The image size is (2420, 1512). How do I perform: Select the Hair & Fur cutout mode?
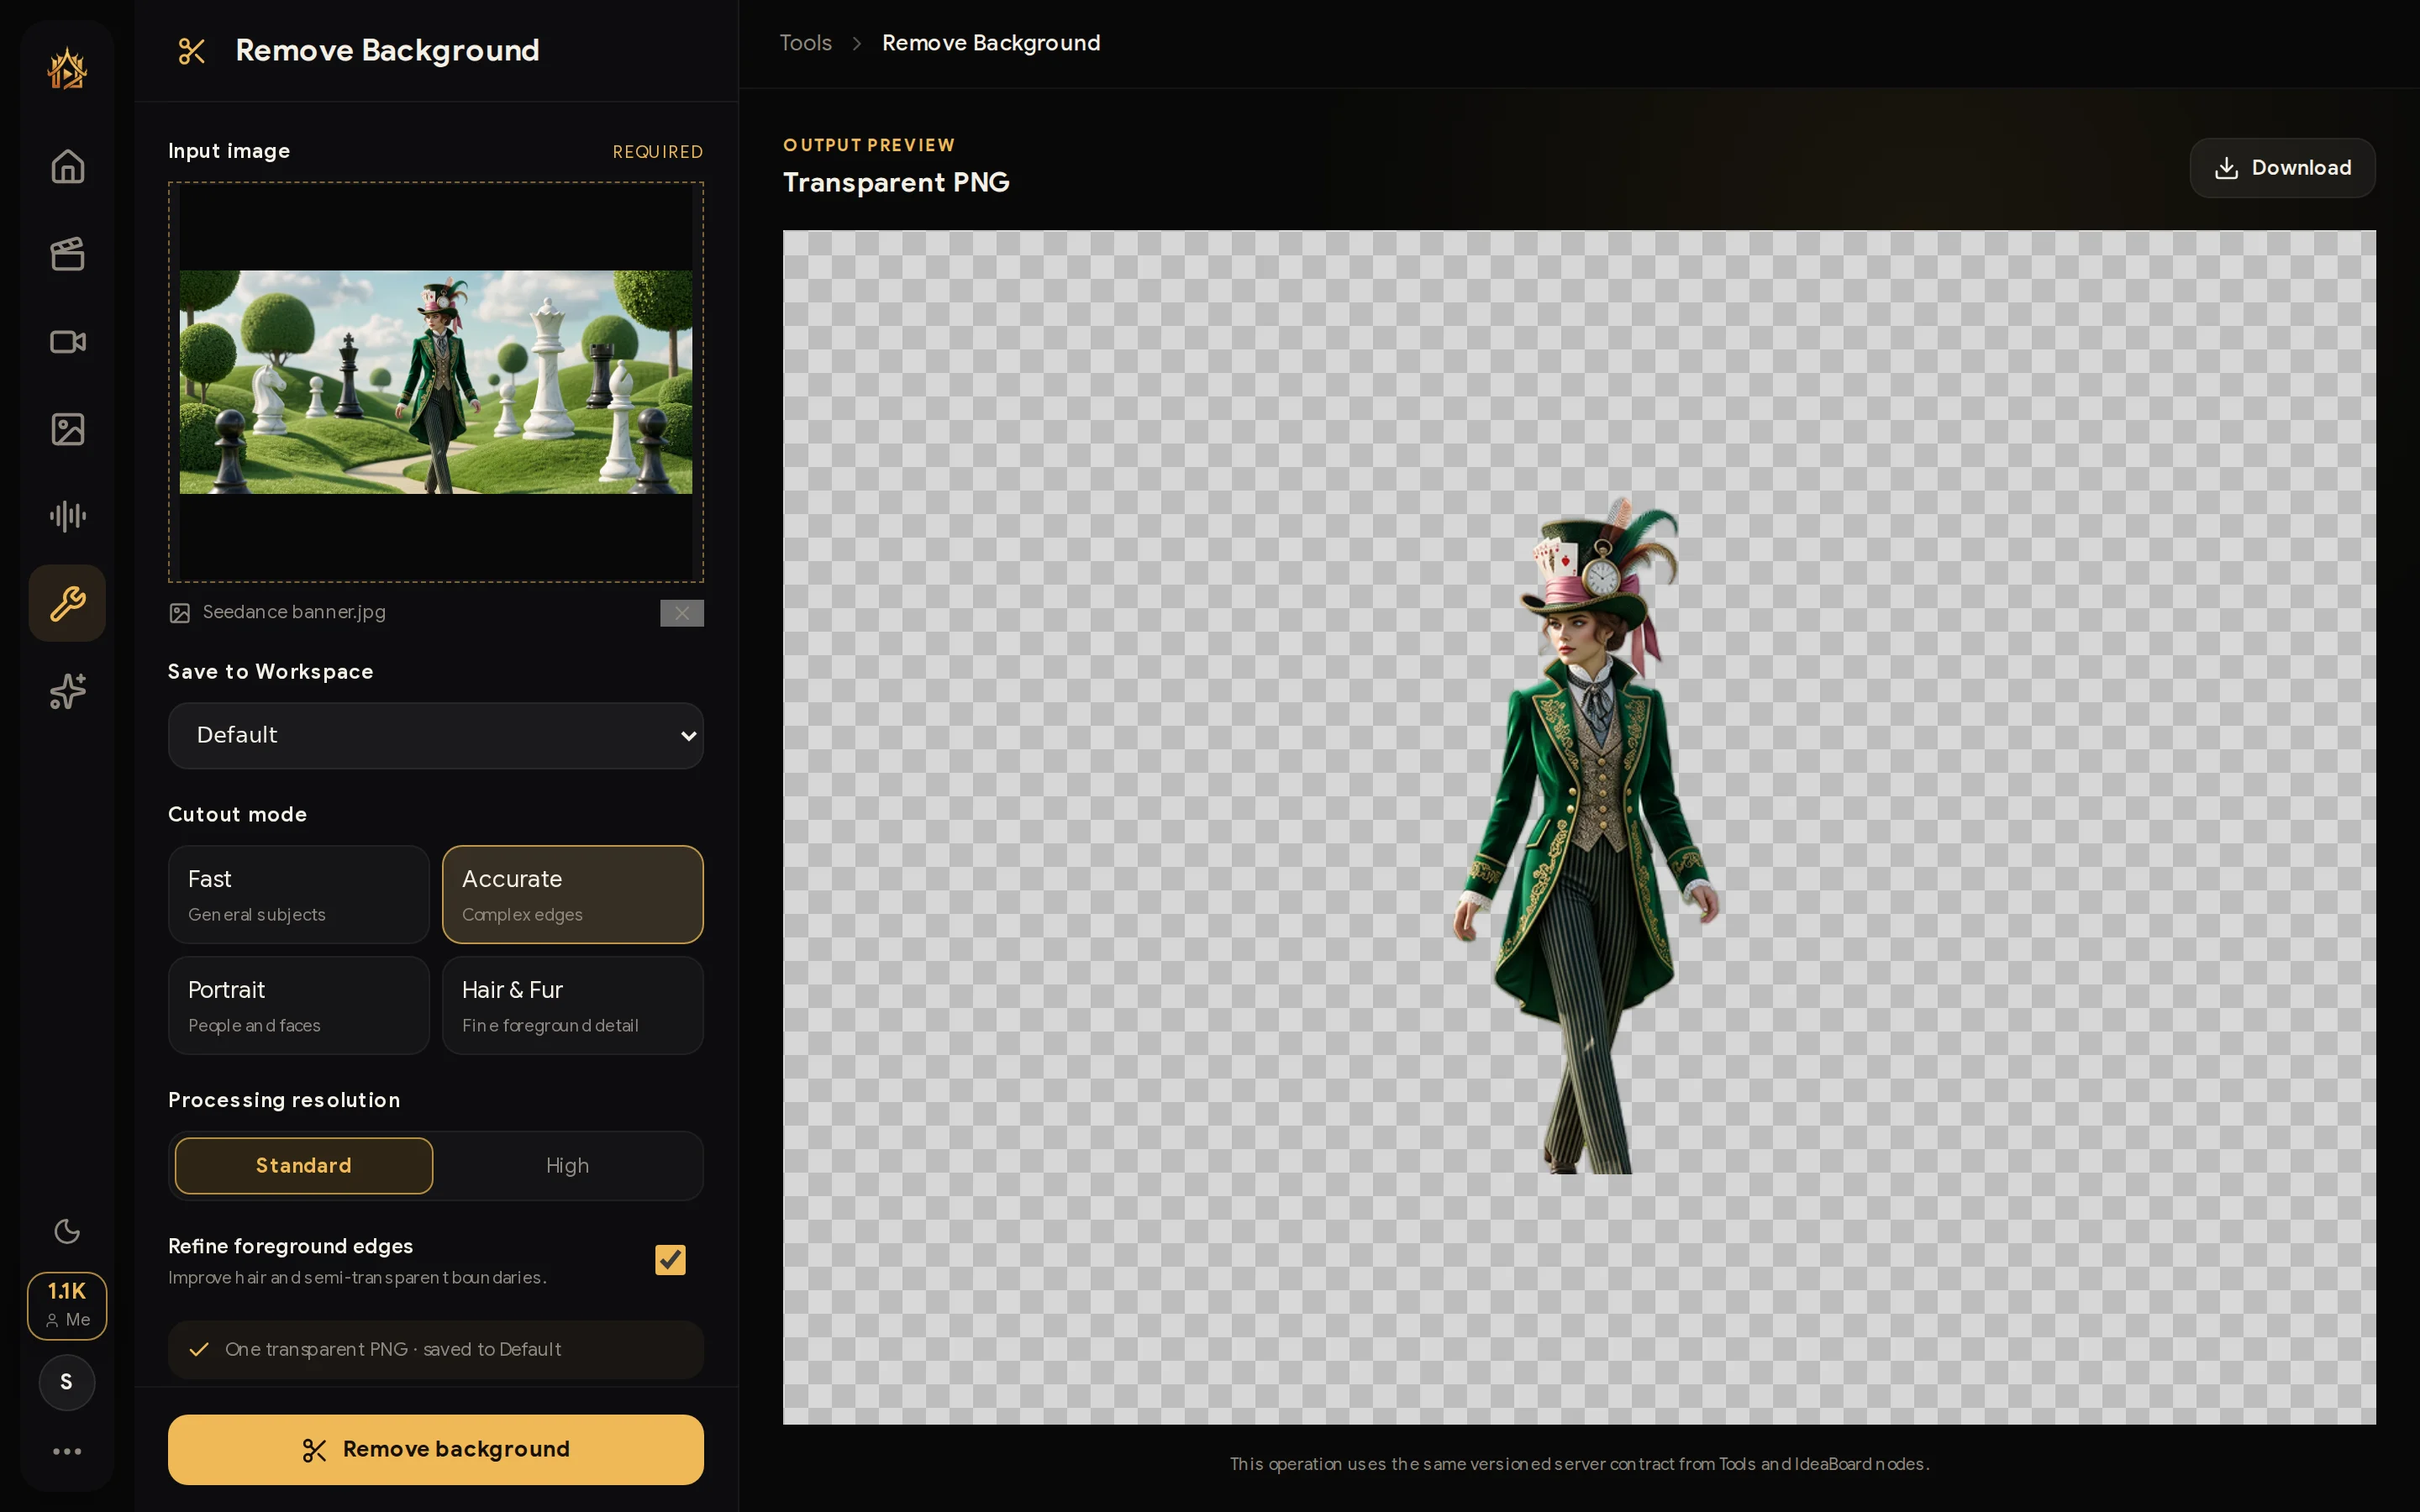[573, 1005]
